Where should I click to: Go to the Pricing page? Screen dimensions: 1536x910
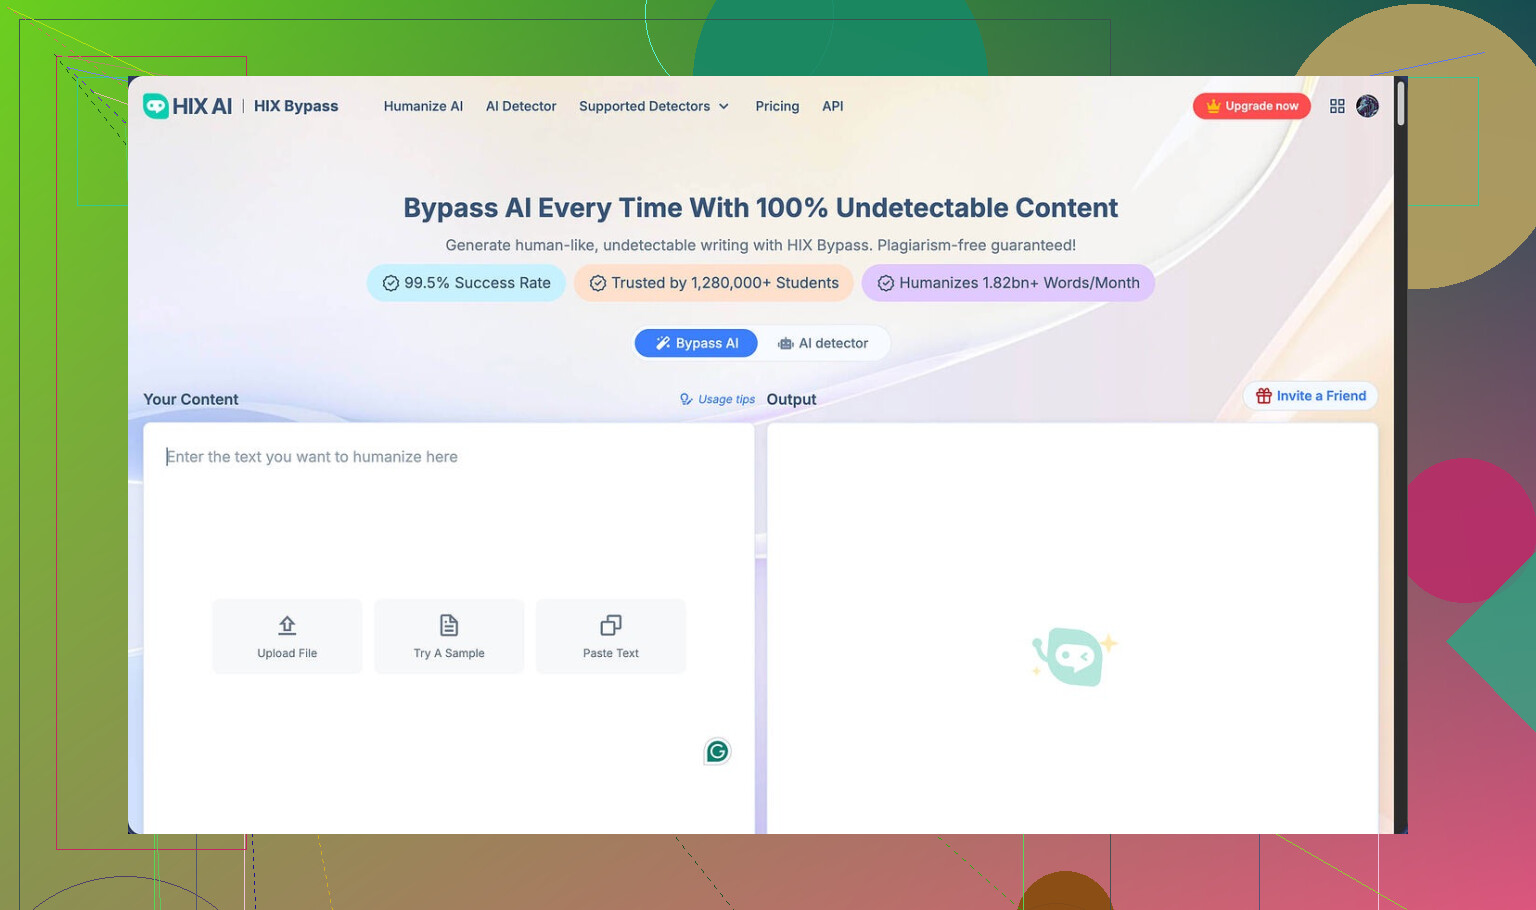(777, 106)
